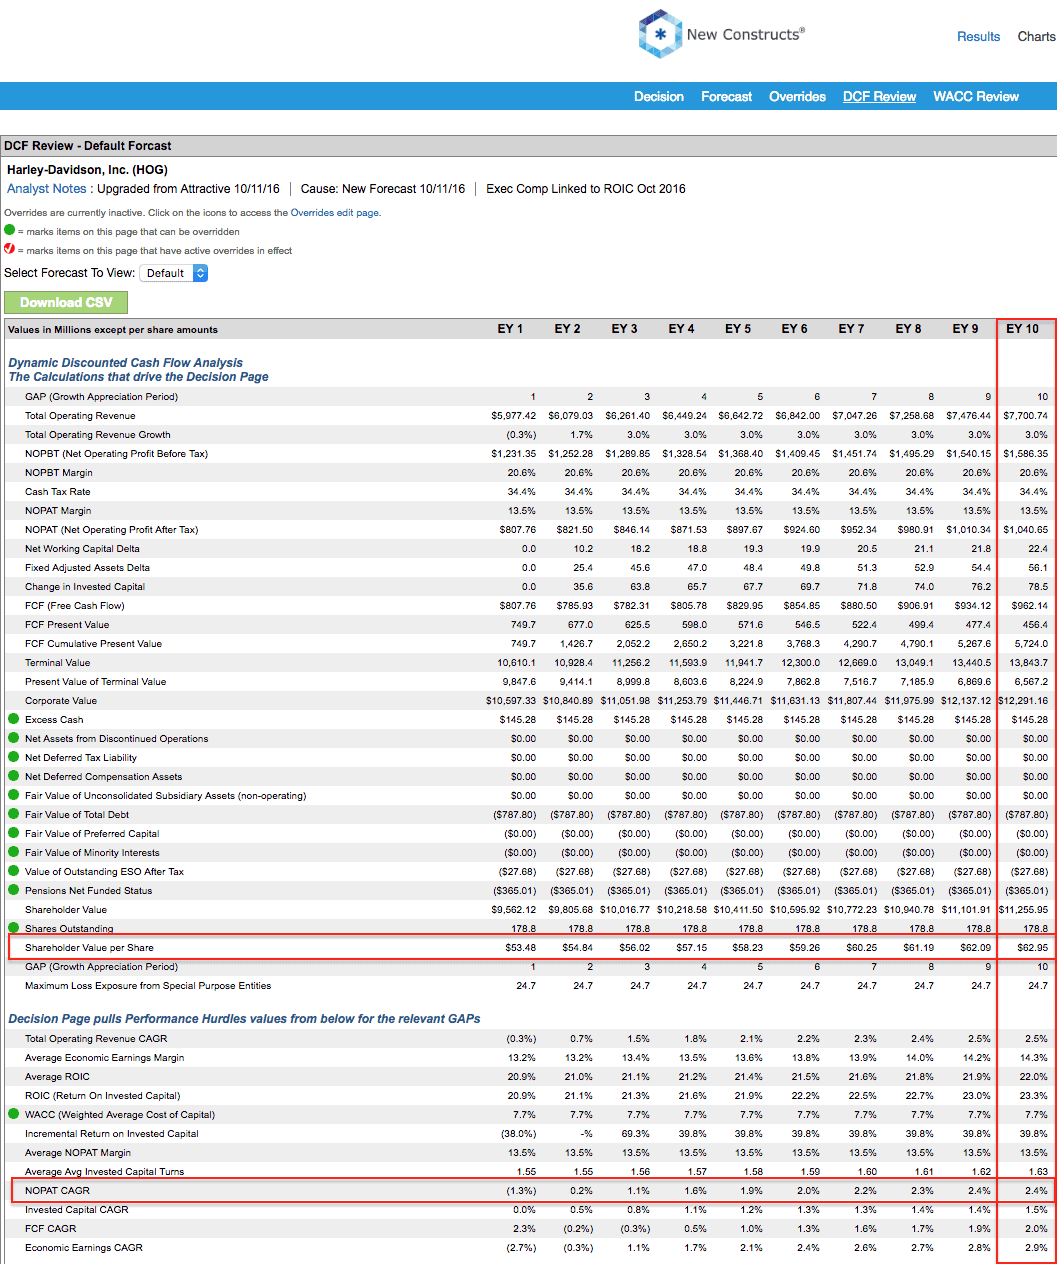
Task: Click override dot for Fair Value of Preferred Capital
Action: [14, 833]
